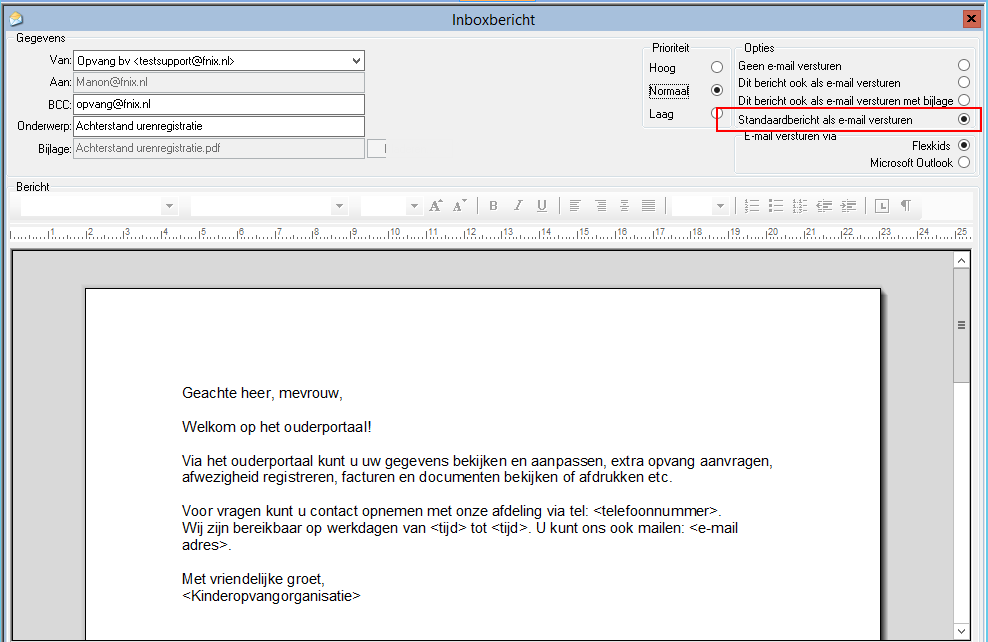Align message text to the left

[x=575, y=206]
